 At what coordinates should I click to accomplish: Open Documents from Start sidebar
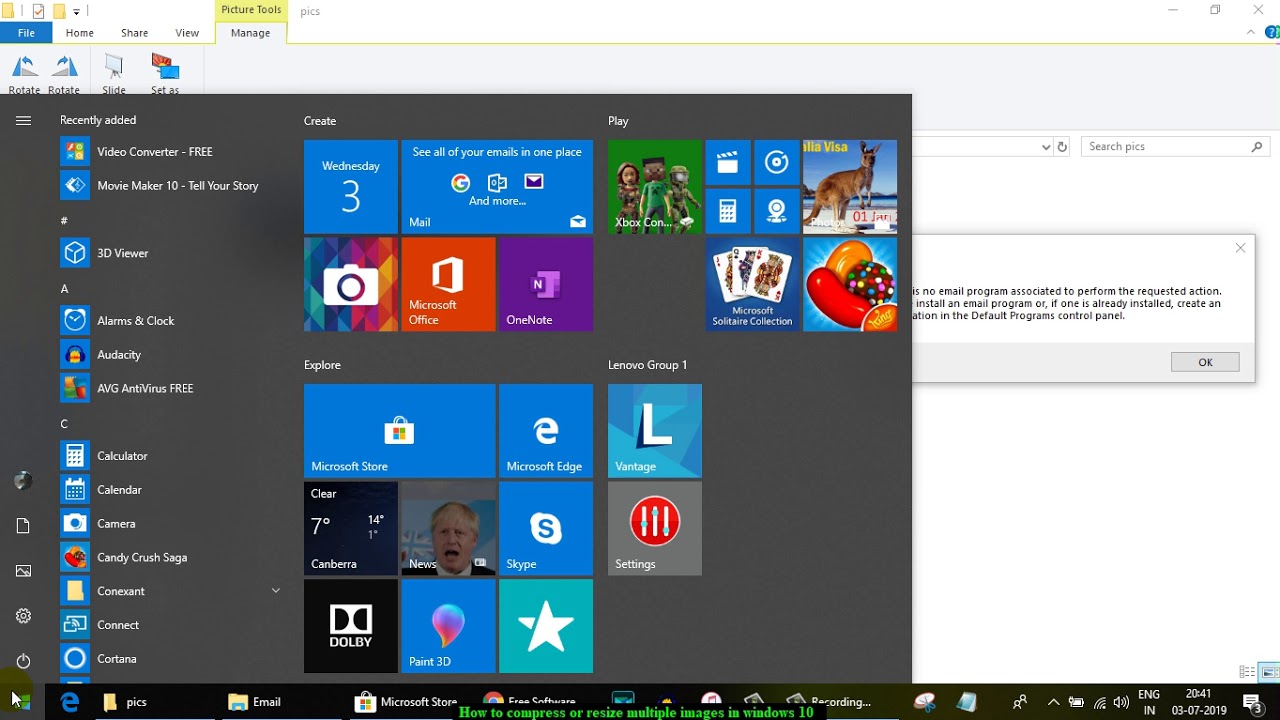click(23, 526)
